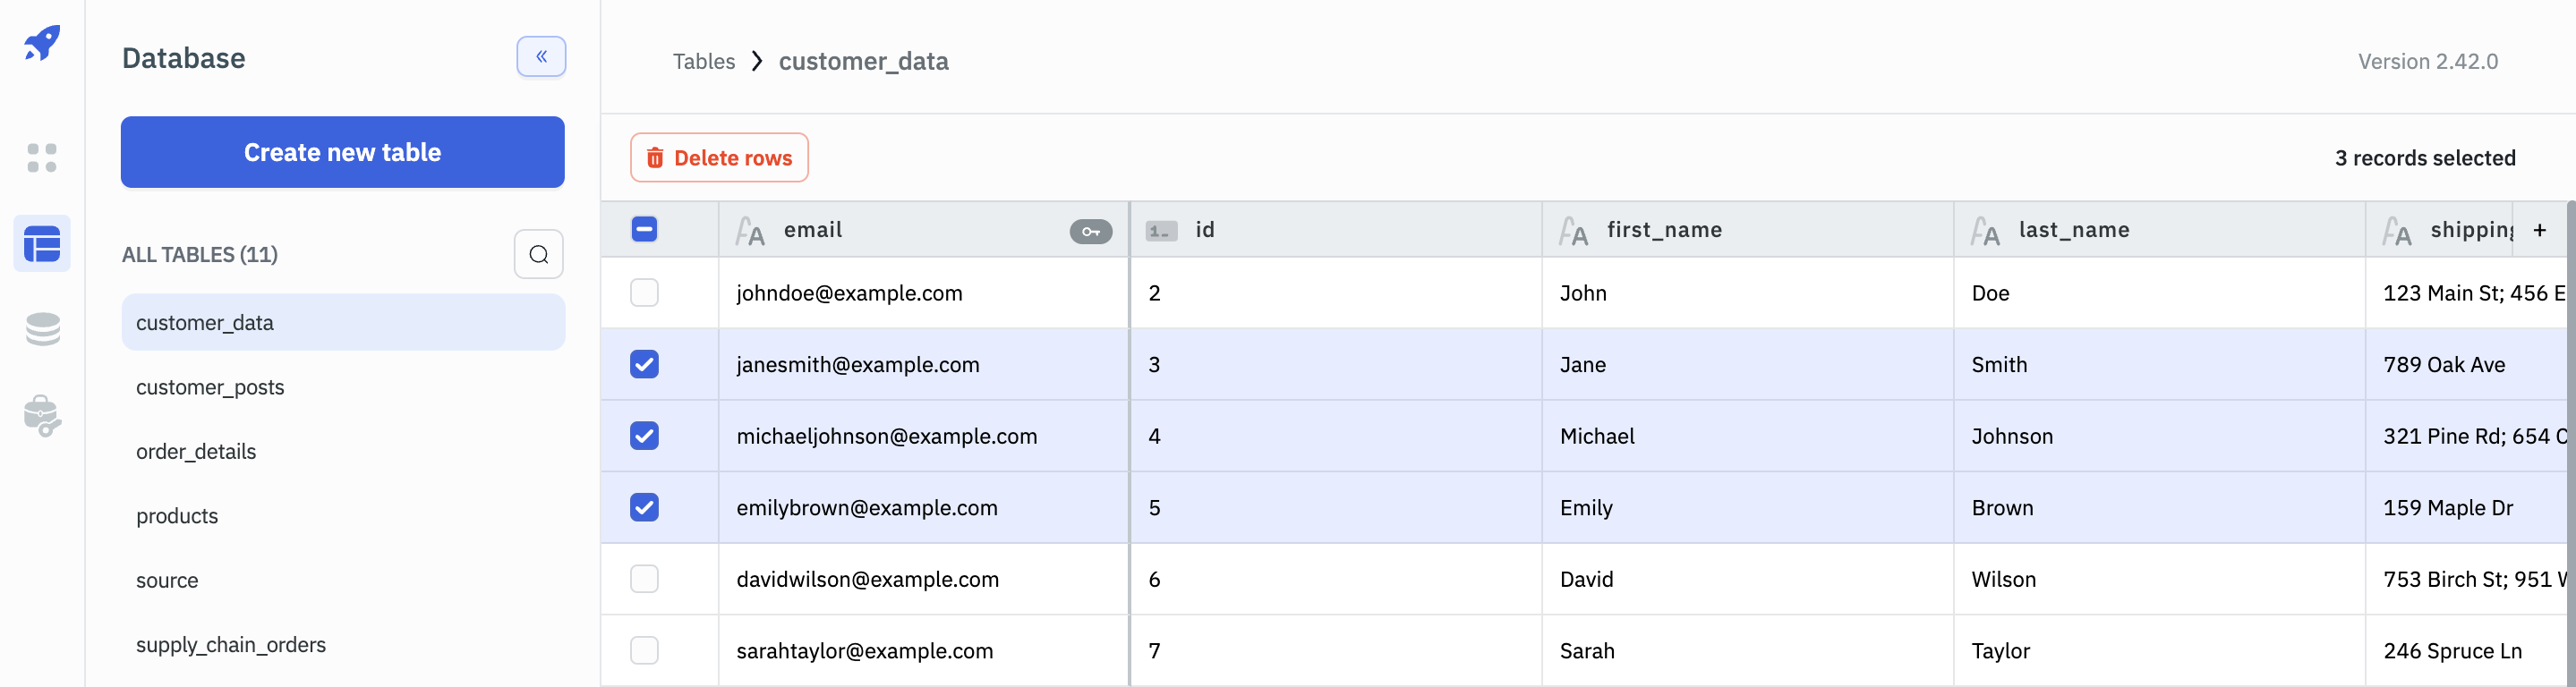Click the search tables magnifier icon
Screen dimensions: 2576x687
pyautogui.click(x=538, y=255)
